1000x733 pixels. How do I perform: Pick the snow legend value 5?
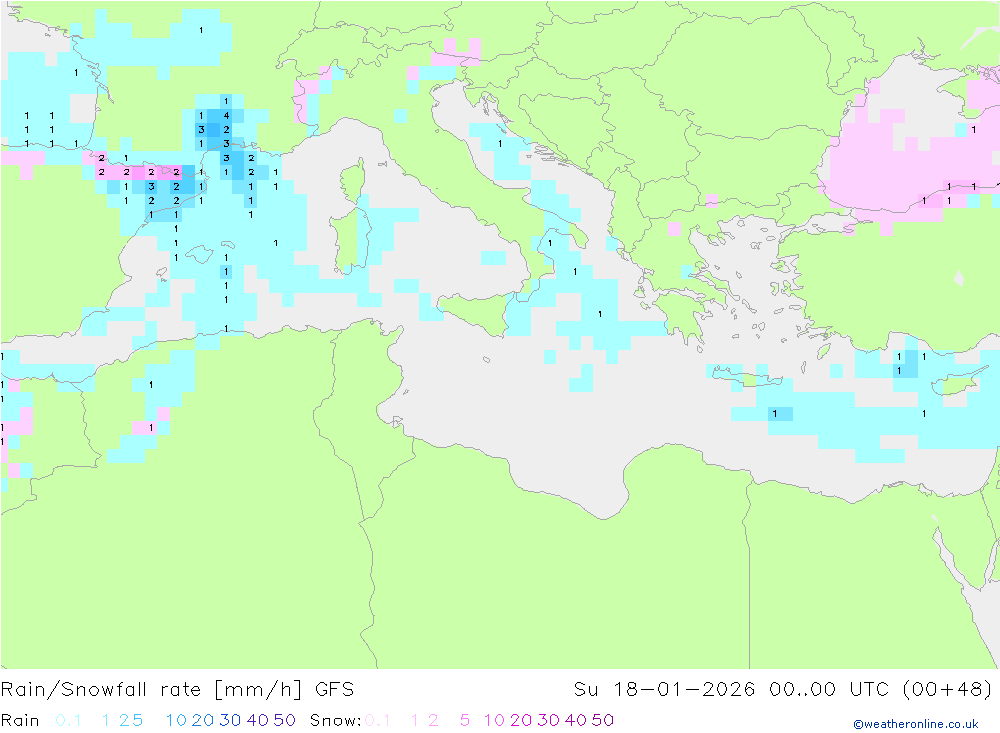pyautogui.click(x=465, y=720)
